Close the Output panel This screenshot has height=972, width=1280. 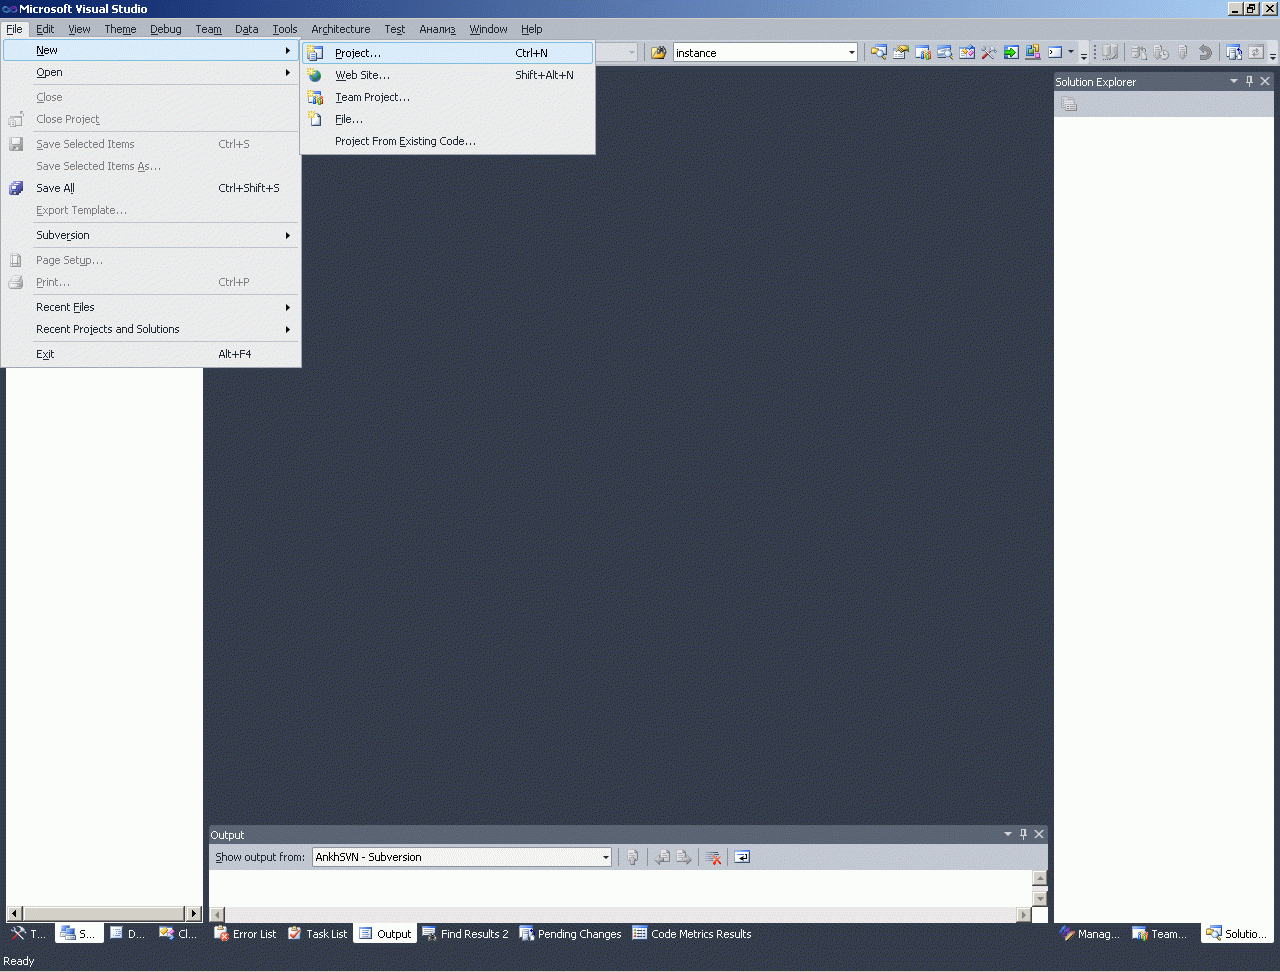tap(1039, 834)
